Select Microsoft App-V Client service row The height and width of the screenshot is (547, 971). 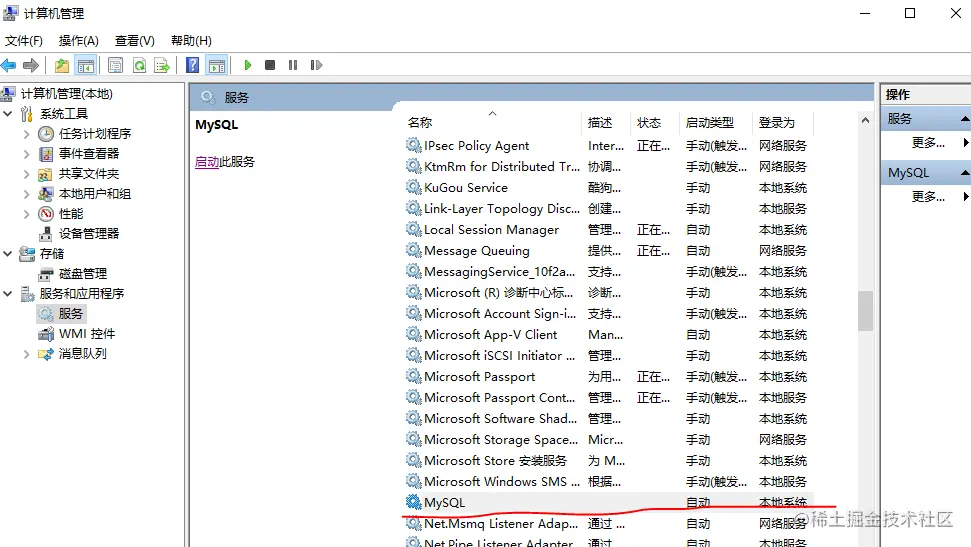click(x=608, y=335)
